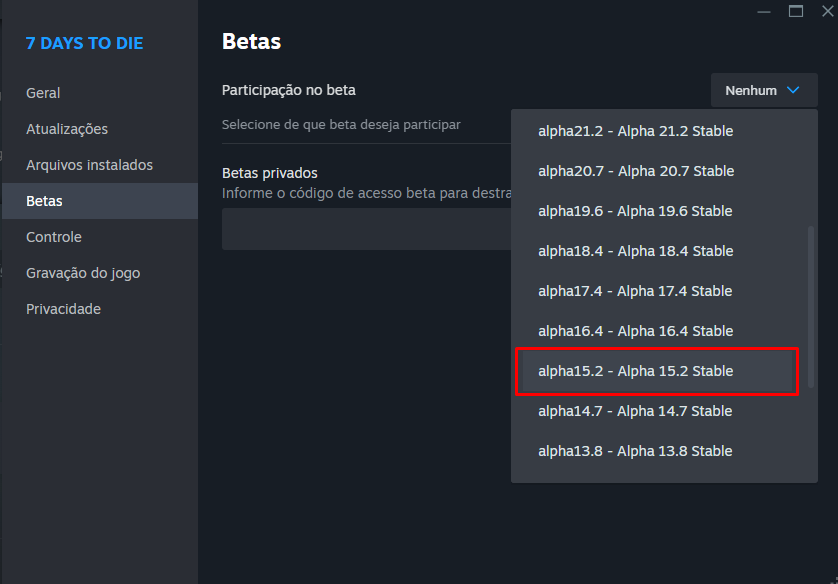
Task: Select alpha15.2 - Alpha 15.2 Stable
Action: (657, 371)
